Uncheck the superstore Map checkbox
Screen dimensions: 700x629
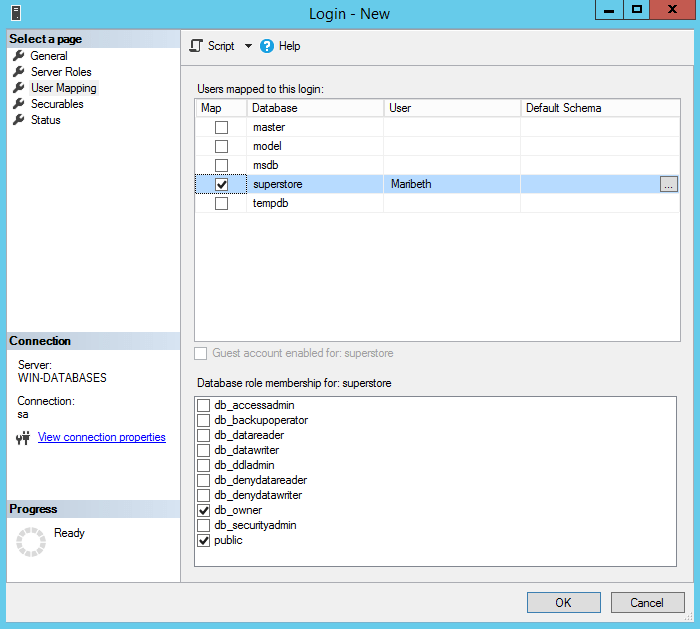[x=221, y=184]
